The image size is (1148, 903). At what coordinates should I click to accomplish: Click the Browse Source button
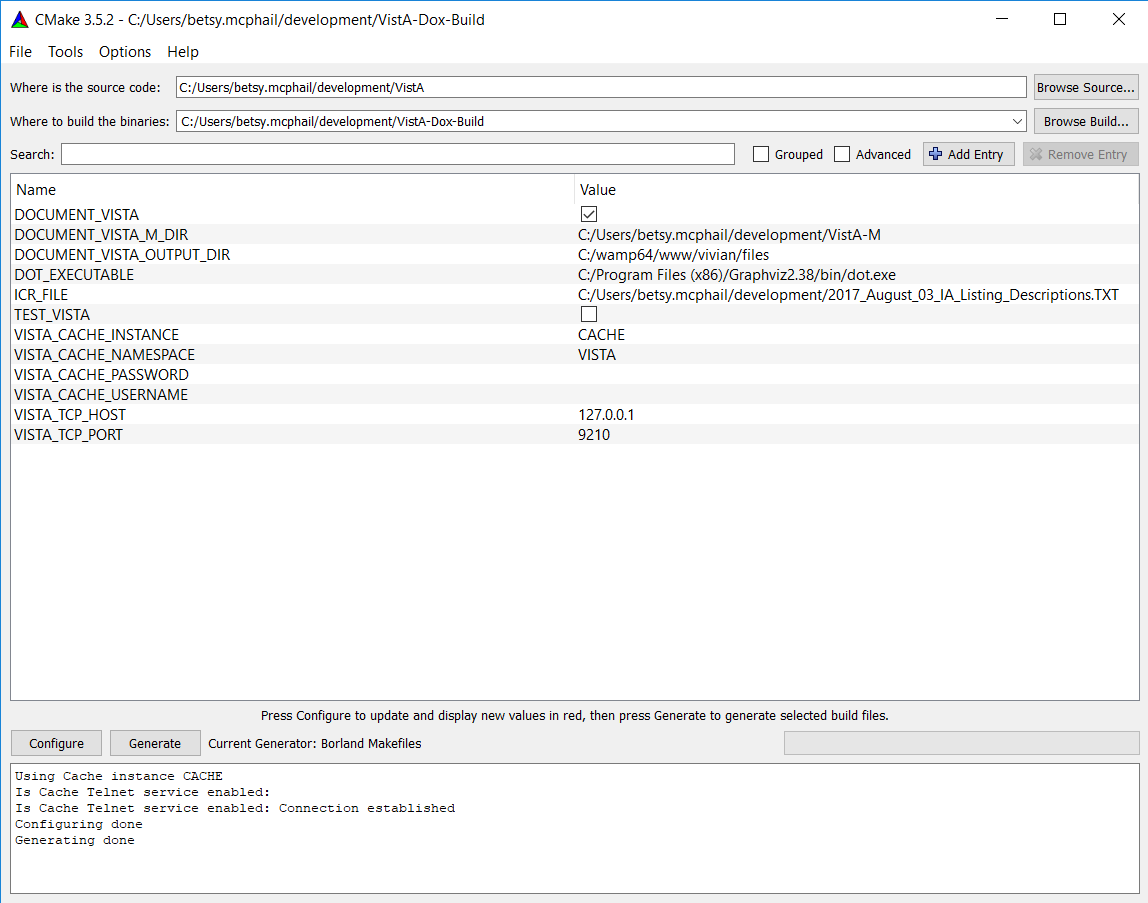(x=1085, y=87)
